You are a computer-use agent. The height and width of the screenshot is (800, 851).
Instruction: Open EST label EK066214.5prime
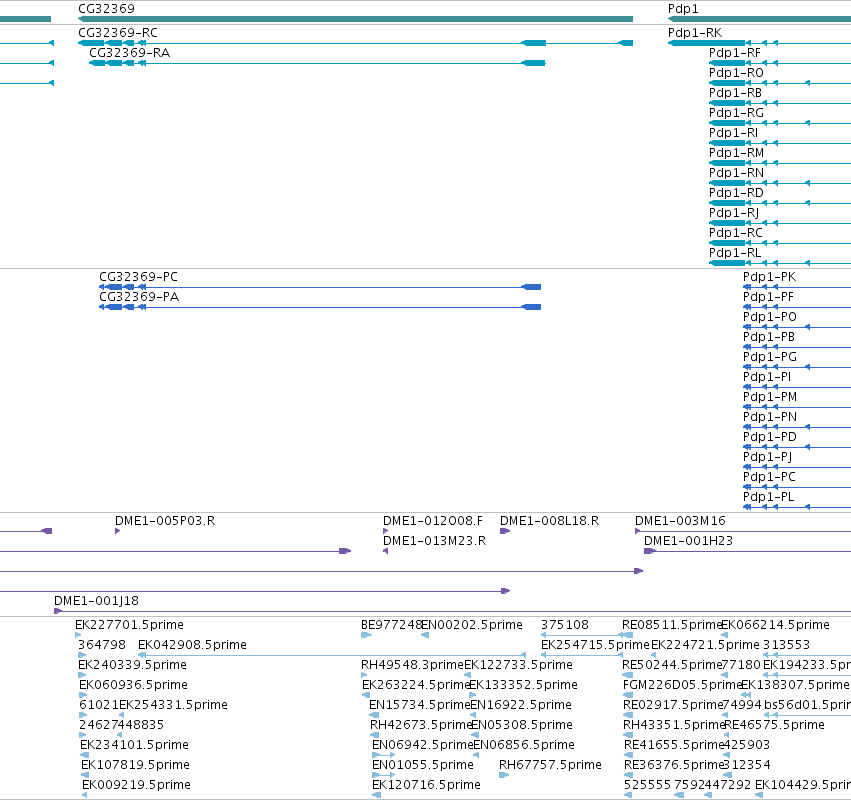(776, 625)
